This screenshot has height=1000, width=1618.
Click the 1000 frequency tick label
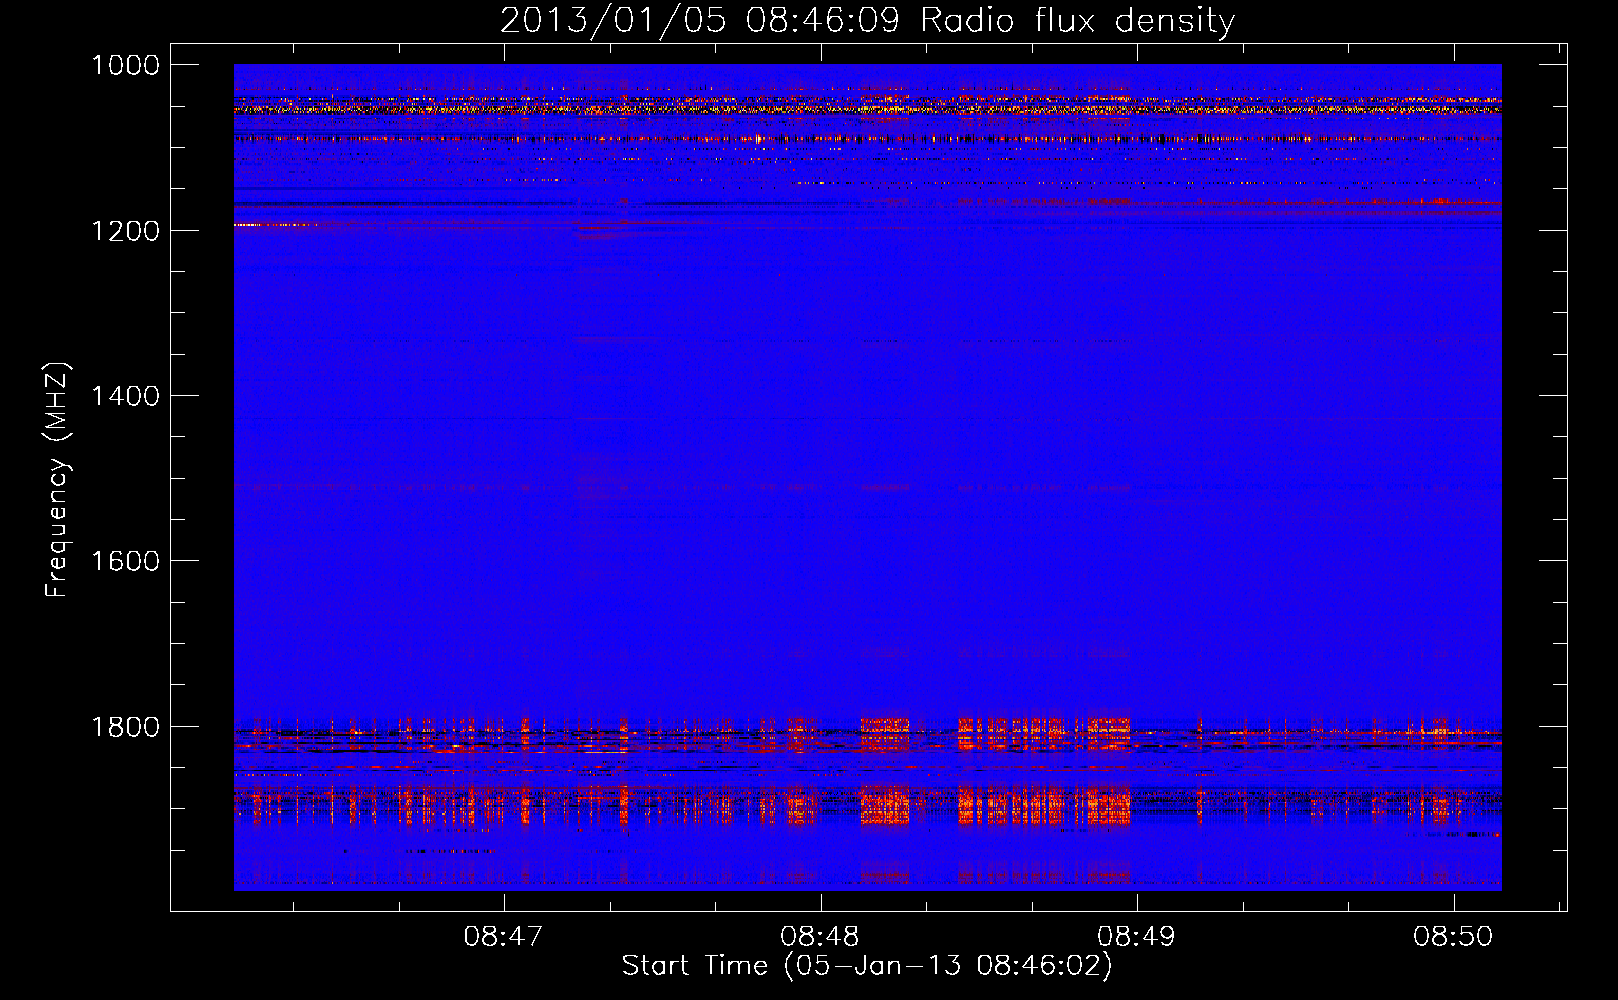point(125,65)
